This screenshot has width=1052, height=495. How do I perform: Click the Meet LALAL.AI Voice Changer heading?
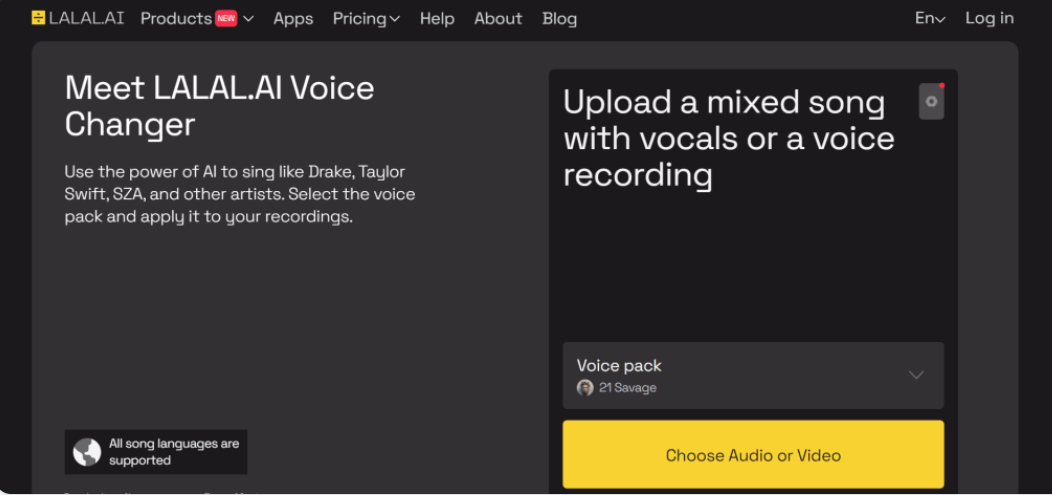pyautogui.click(x=219, y=106)
